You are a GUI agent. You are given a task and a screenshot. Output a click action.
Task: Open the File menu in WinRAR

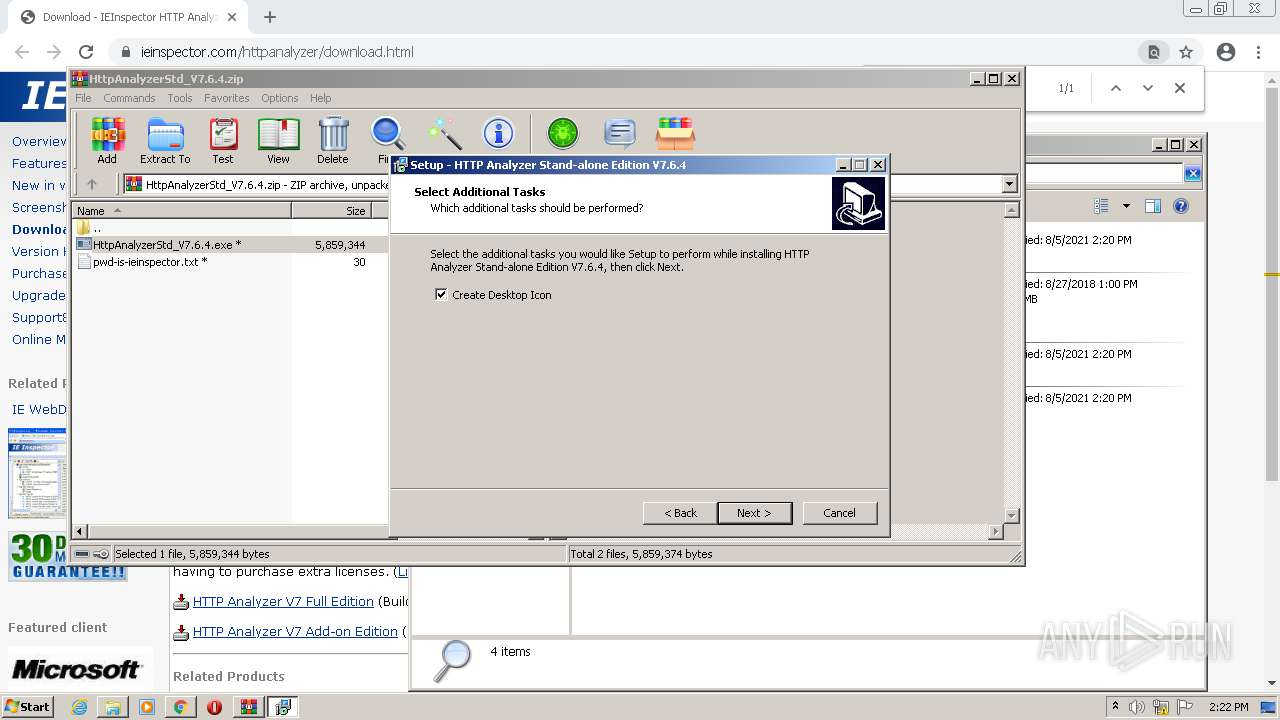click(x=83, y=98)
